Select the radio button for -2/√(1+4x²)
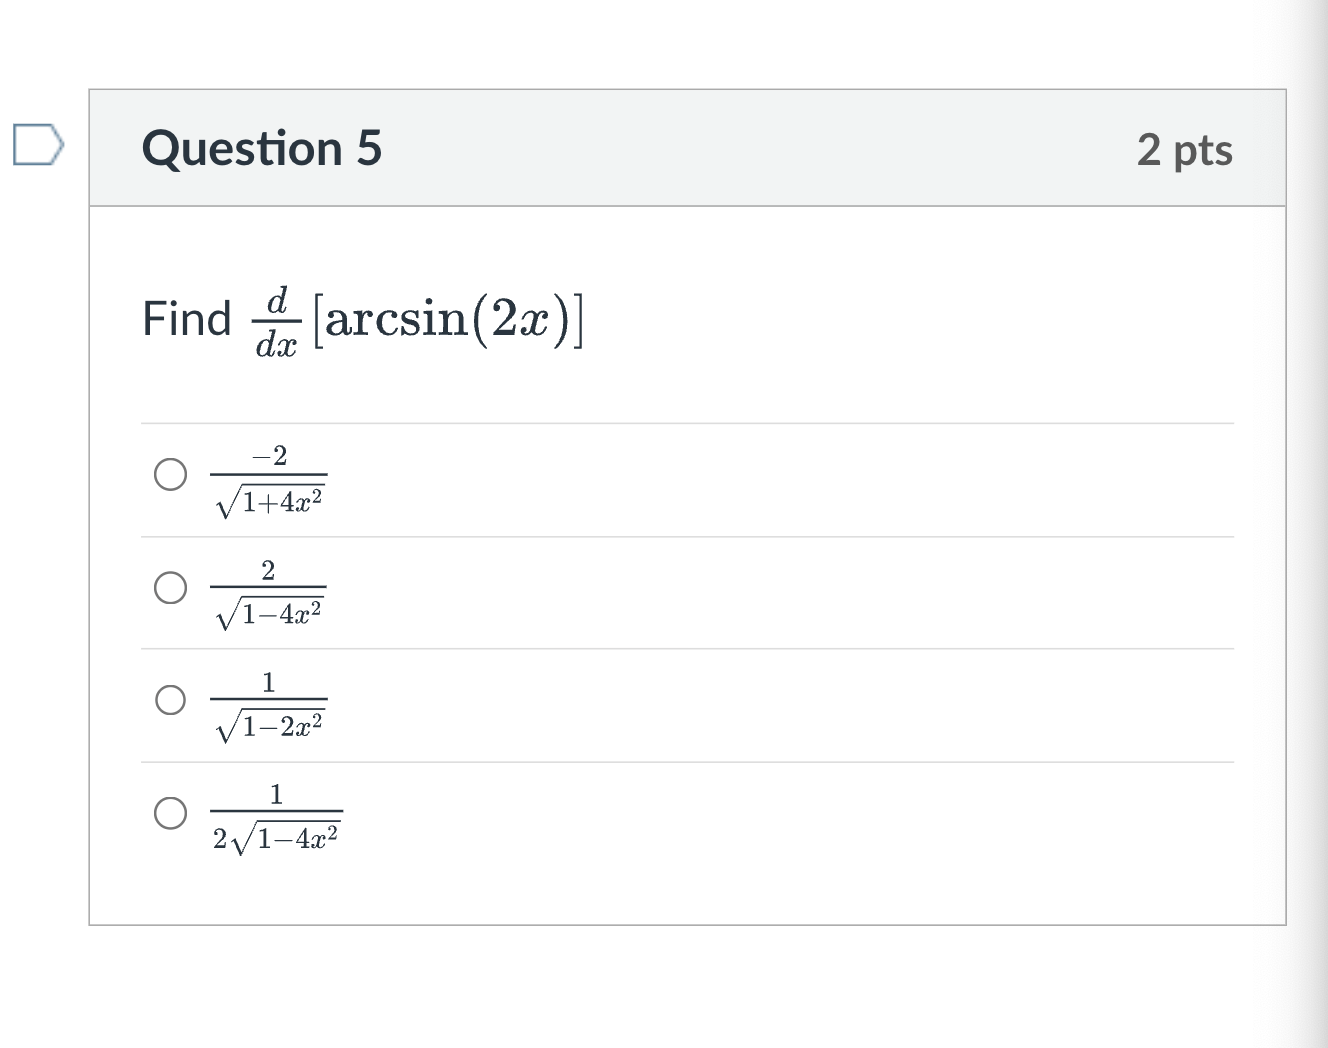The height and width of the screenshot is (1048, 1328). 170,476
